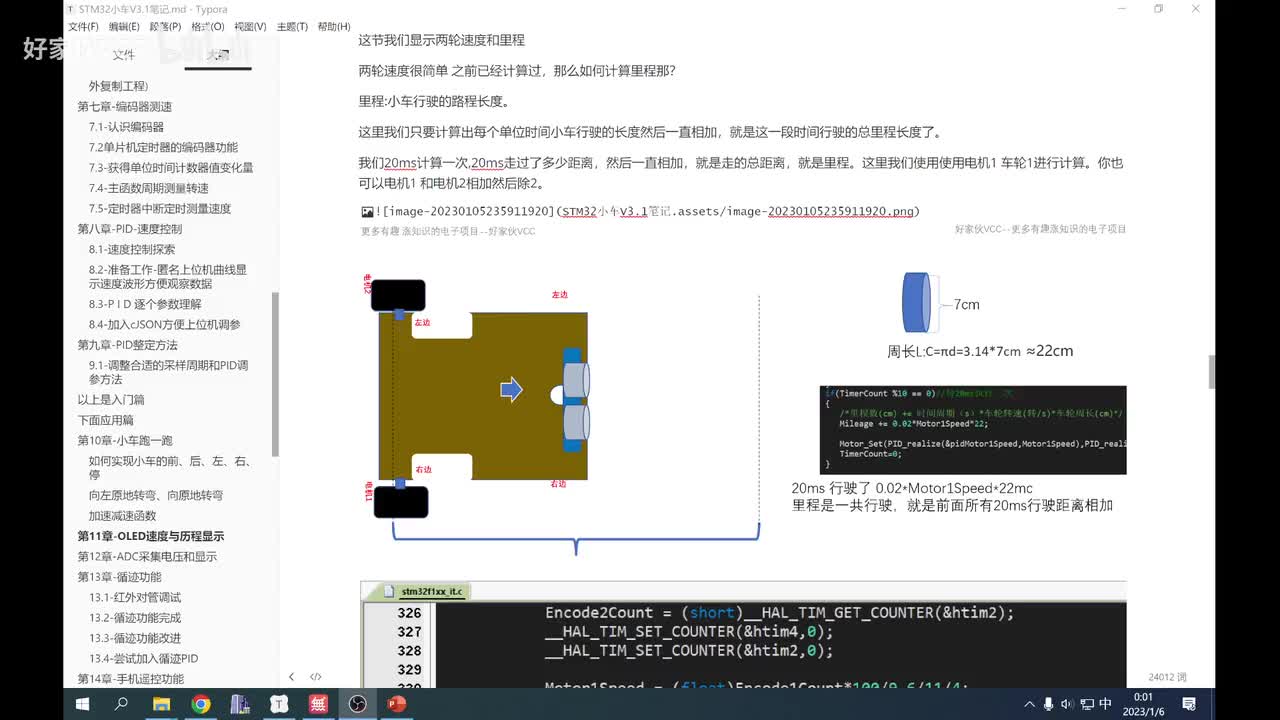Image resolution: width=1280 pixels, height=720 pixels.
Task: Jump to 第八章-PID-速度控制 heading
Action: pos(129,229)
